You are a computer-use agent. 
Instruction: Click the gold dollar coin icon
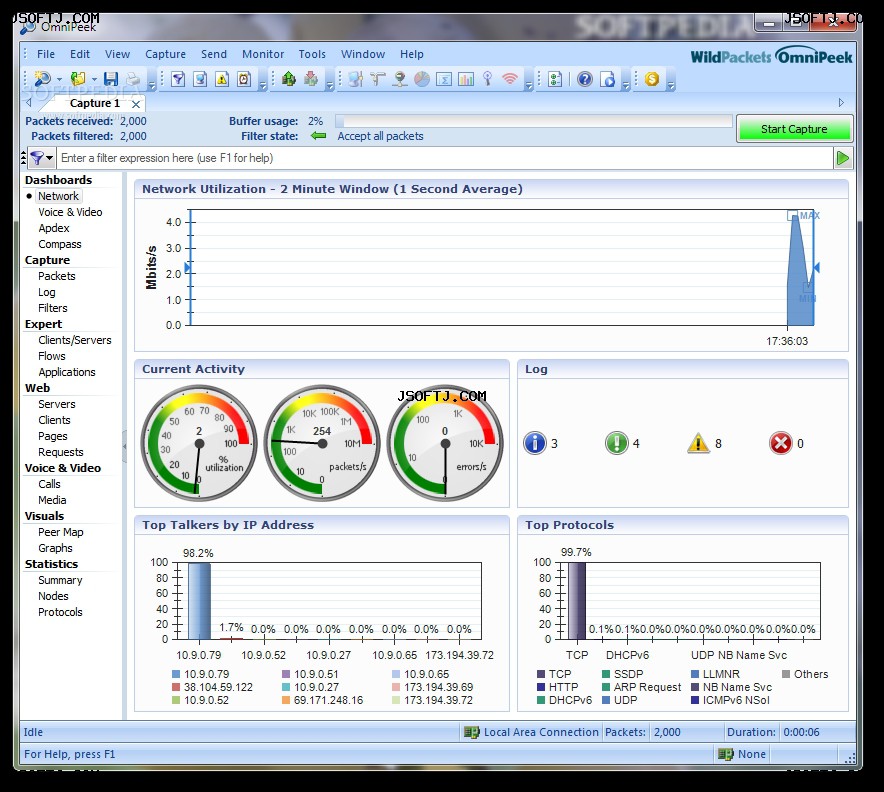pos(652,79)
